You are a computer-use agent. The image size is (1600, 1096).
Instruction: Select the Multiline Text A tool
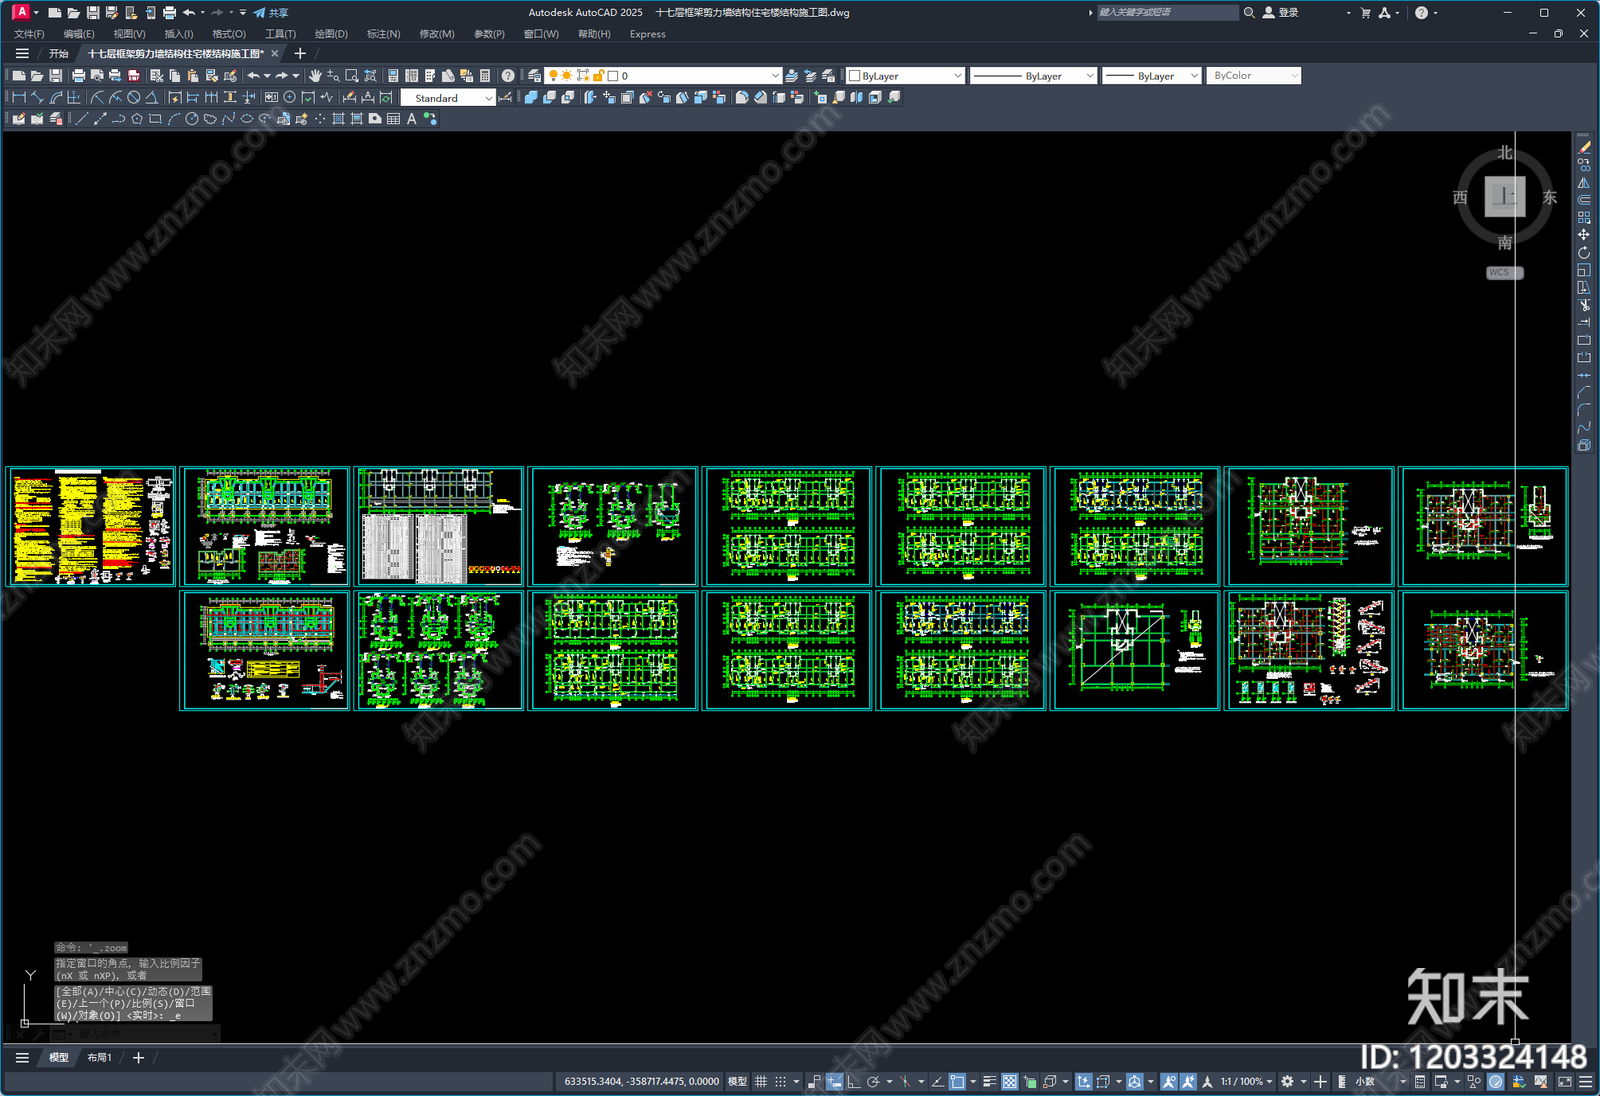pyautogui.click(x=411, y=119)
